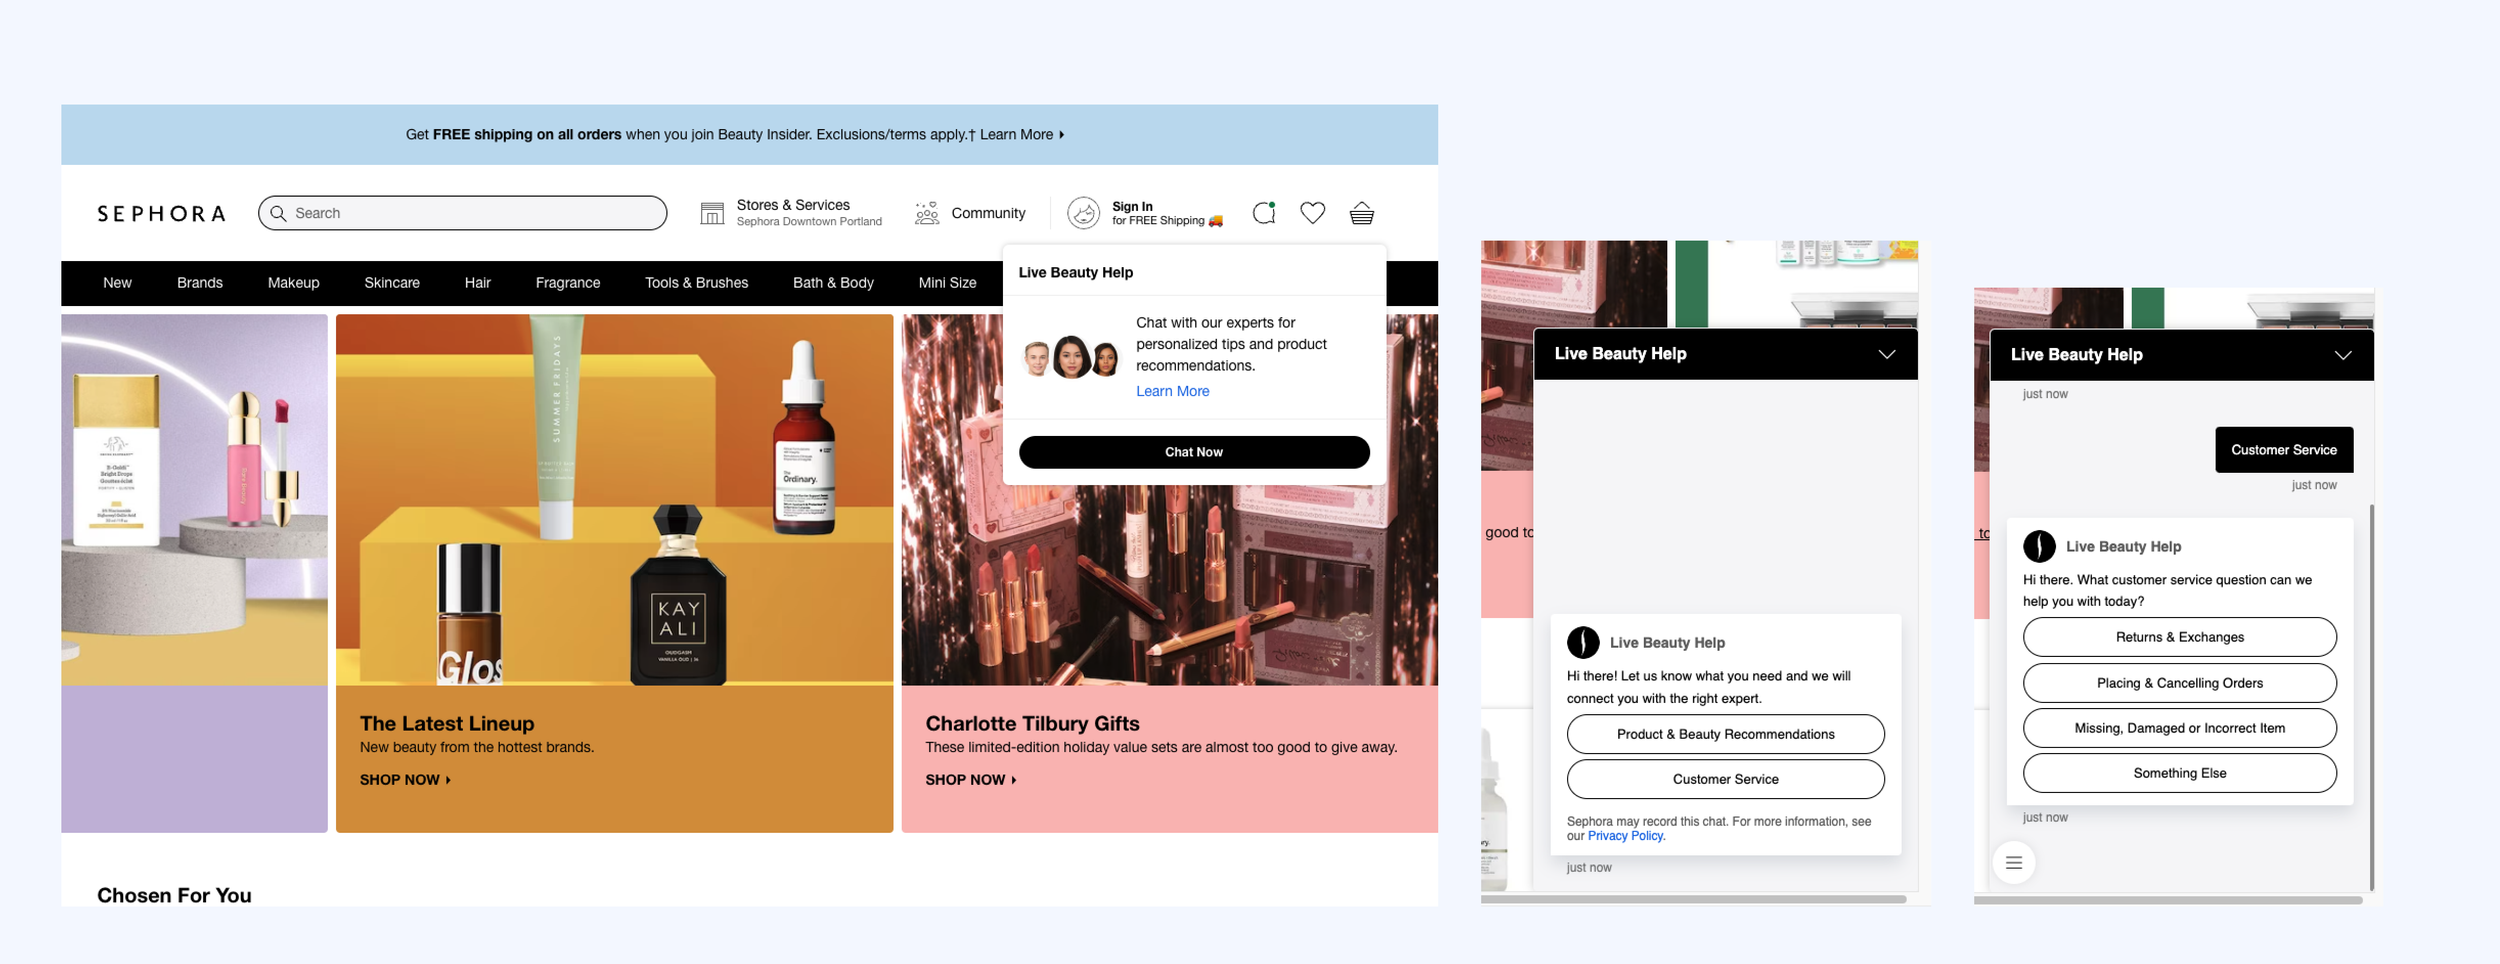The width and height of the screenshot is (2500, 964).
Task: Click middle chat horizontal scrollbar
Action: [1693, 899]
